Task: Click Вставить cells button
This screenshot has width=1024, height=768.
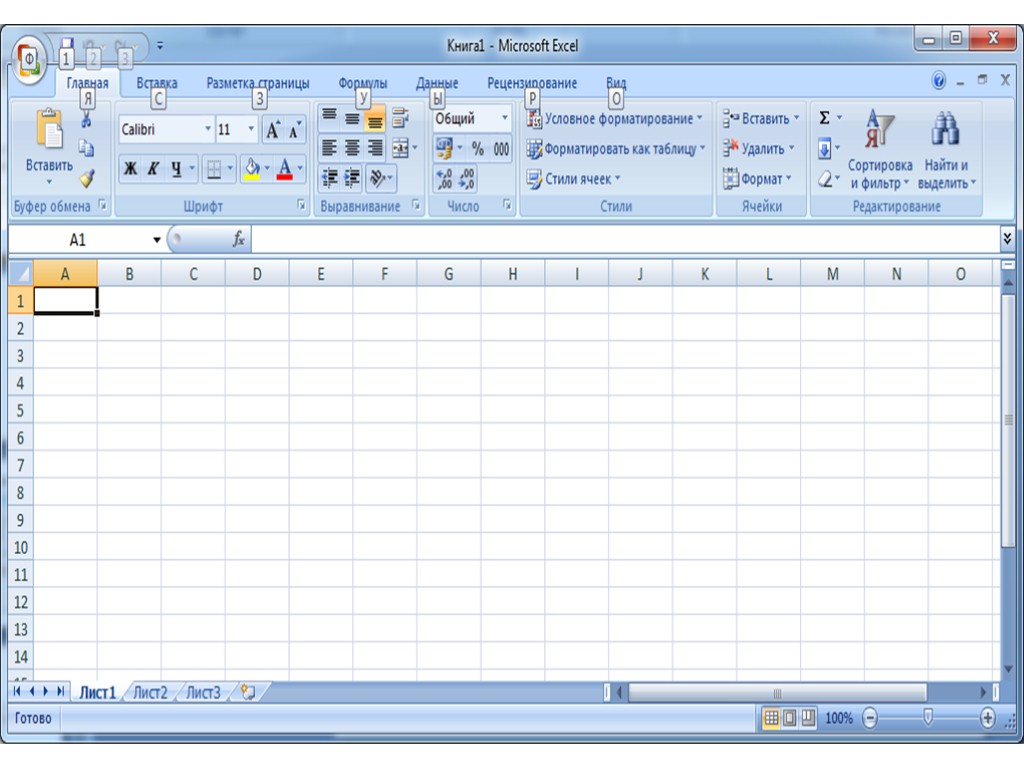Action: (x=761, y=119)
